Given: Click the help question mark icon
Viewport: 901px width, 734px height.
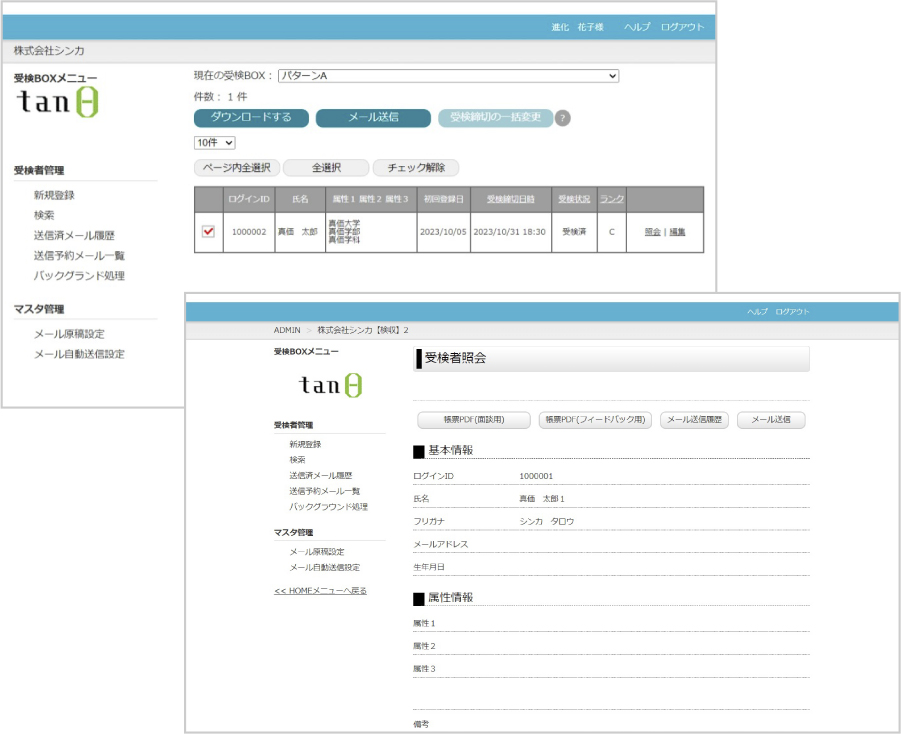Looking at the screenshot, I should 563,118.
